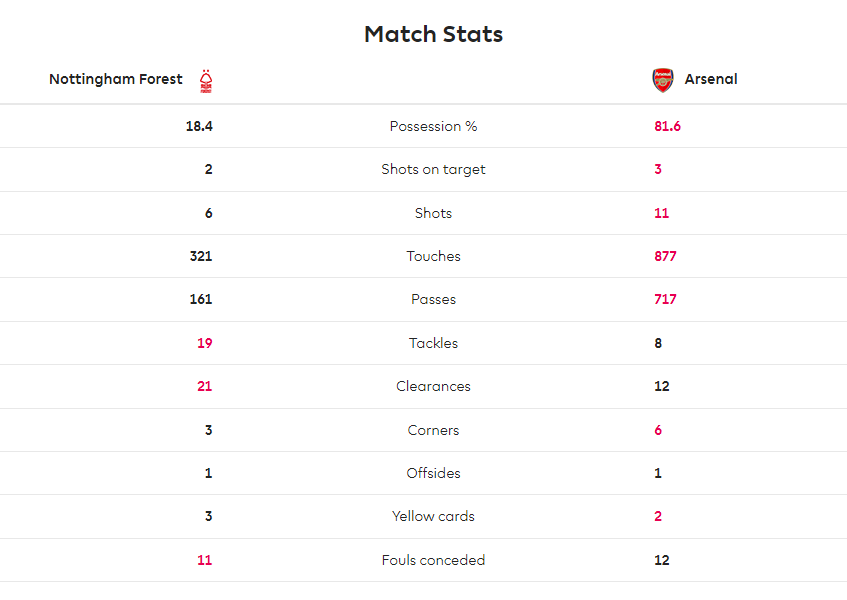Select Arsenal's 81.6 possession value
The width and height of the screenshot is (847, 600).
tap(668, 126)
